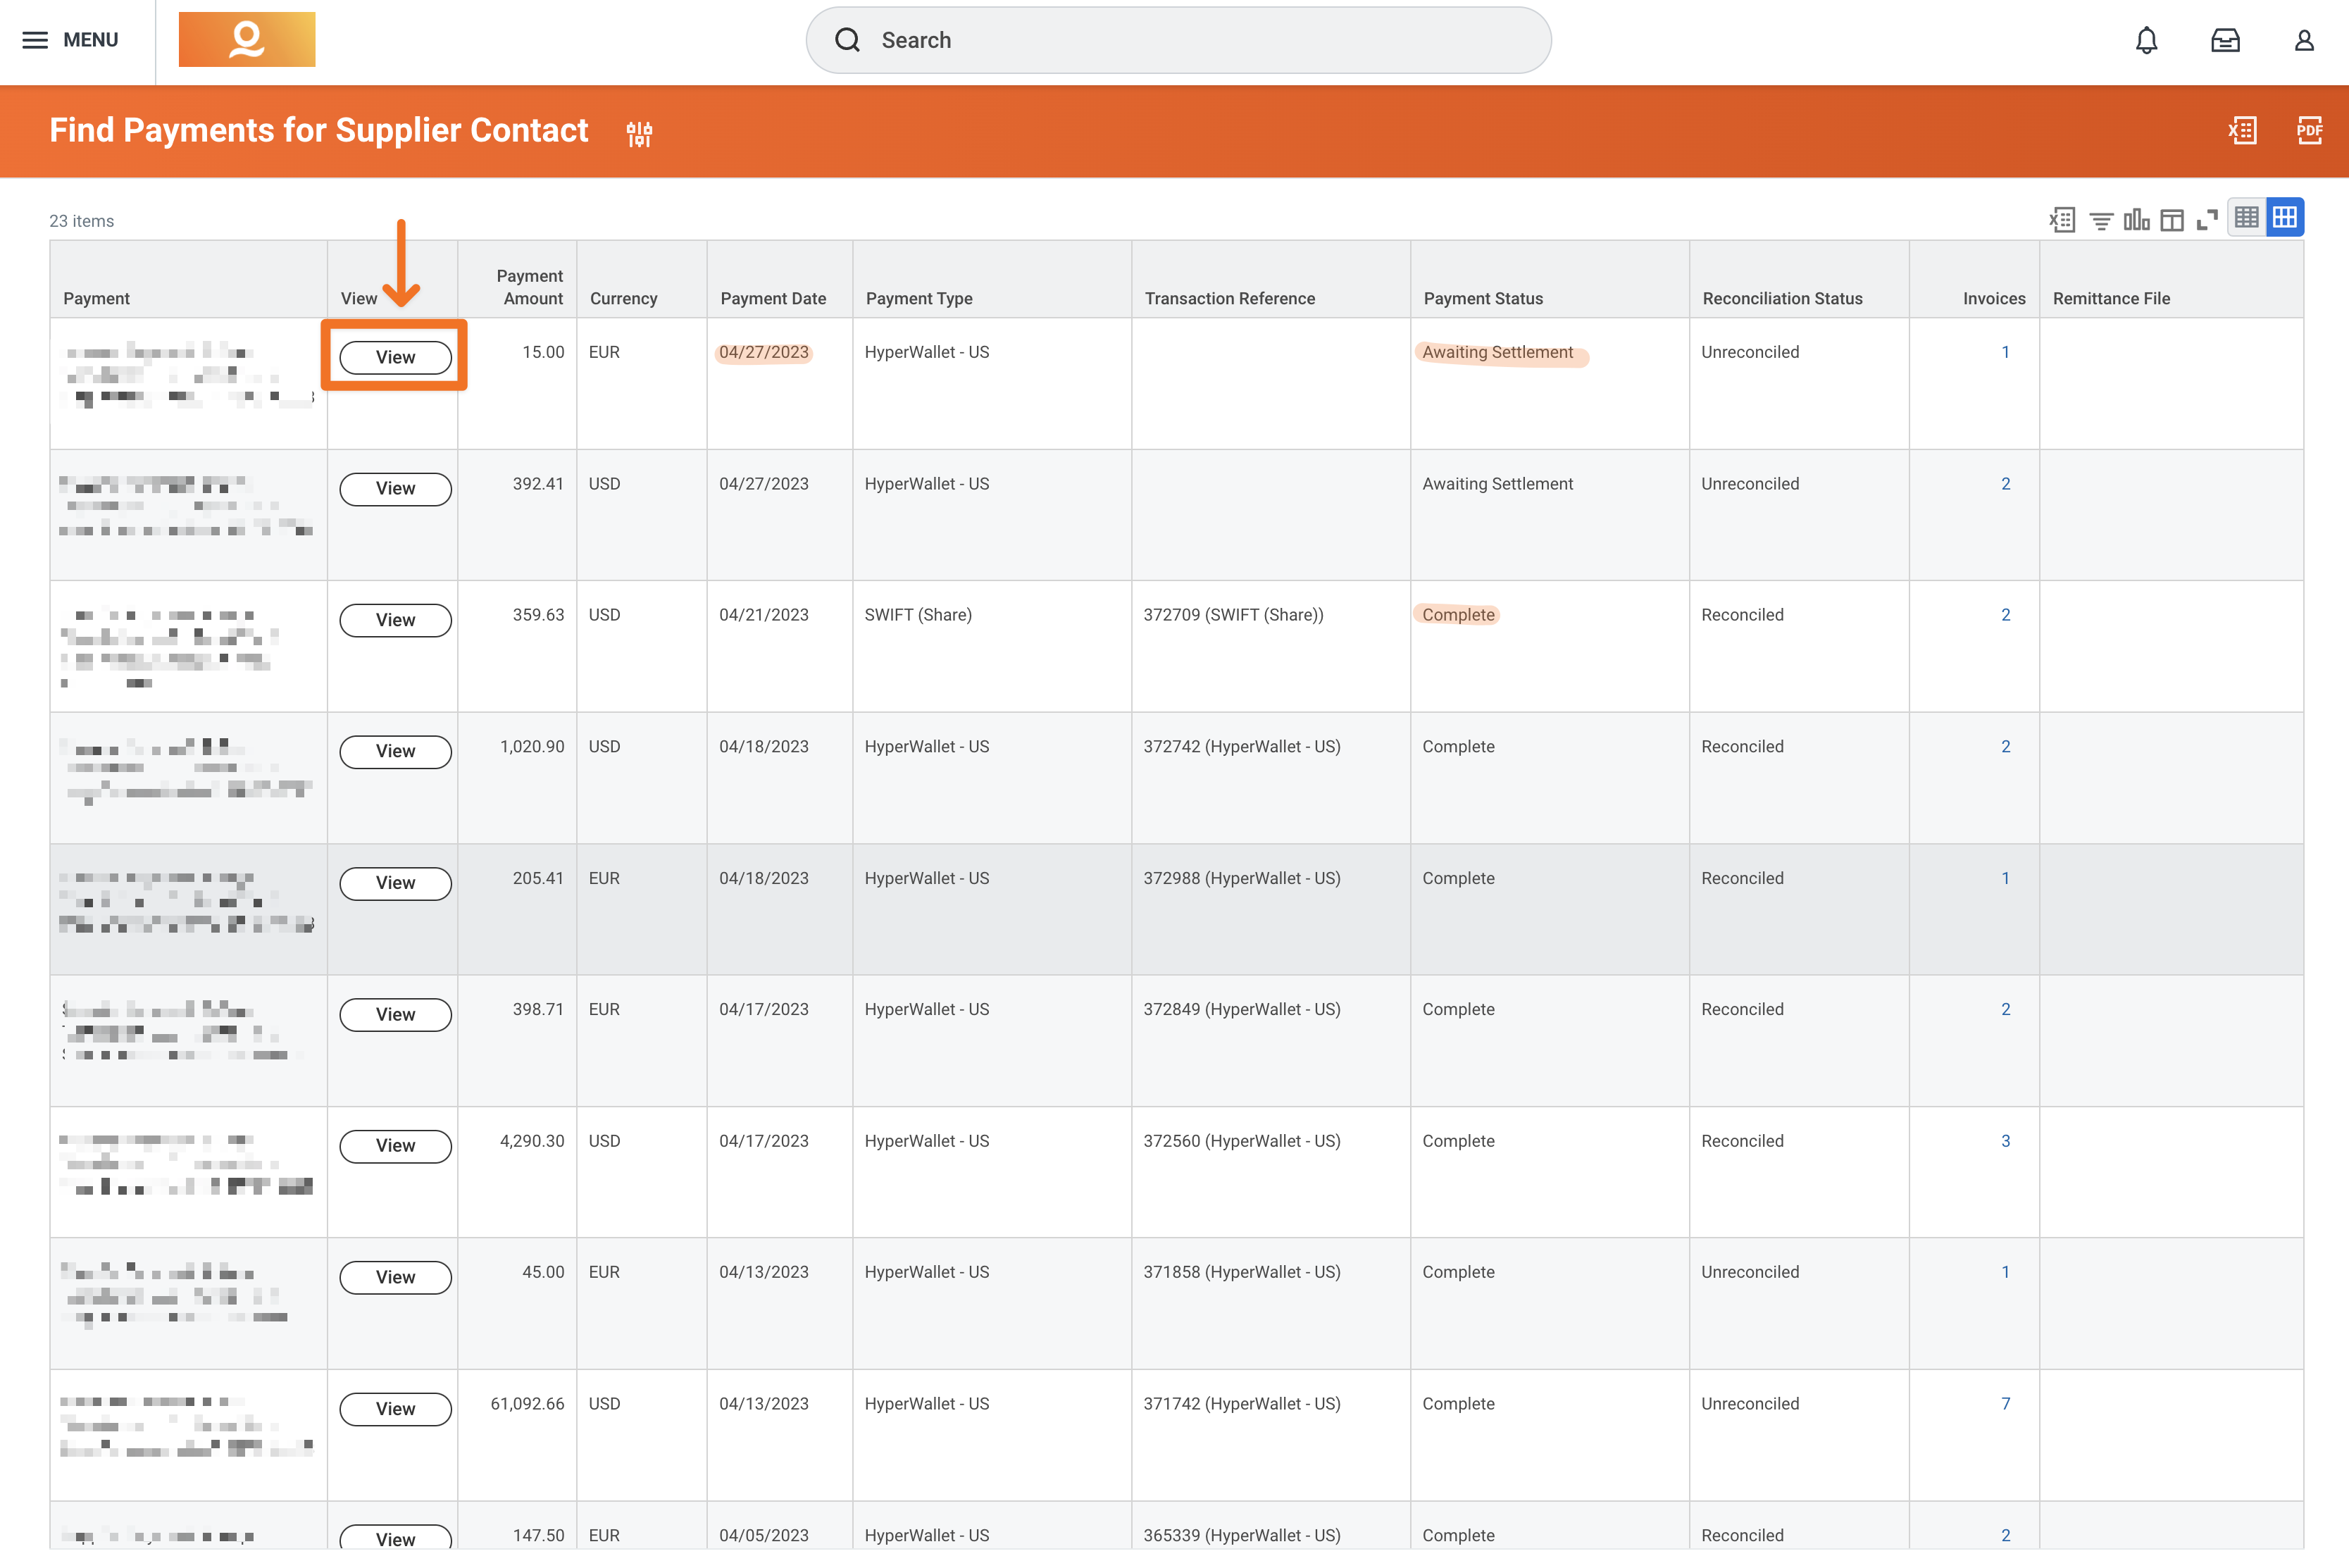2349x1568 pixels.
Task: Click the highlighted View button
Action: pyautogui.click(x=395, y=357)
